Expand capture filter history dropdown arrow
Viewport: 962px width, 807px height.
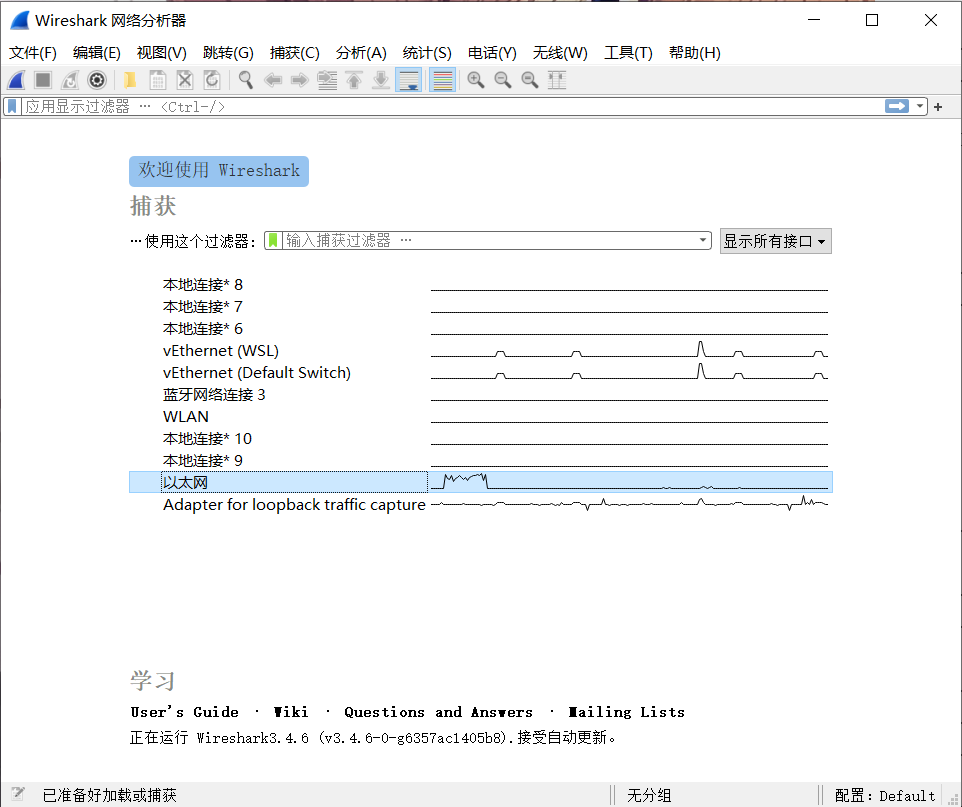[x=703, y=241]
